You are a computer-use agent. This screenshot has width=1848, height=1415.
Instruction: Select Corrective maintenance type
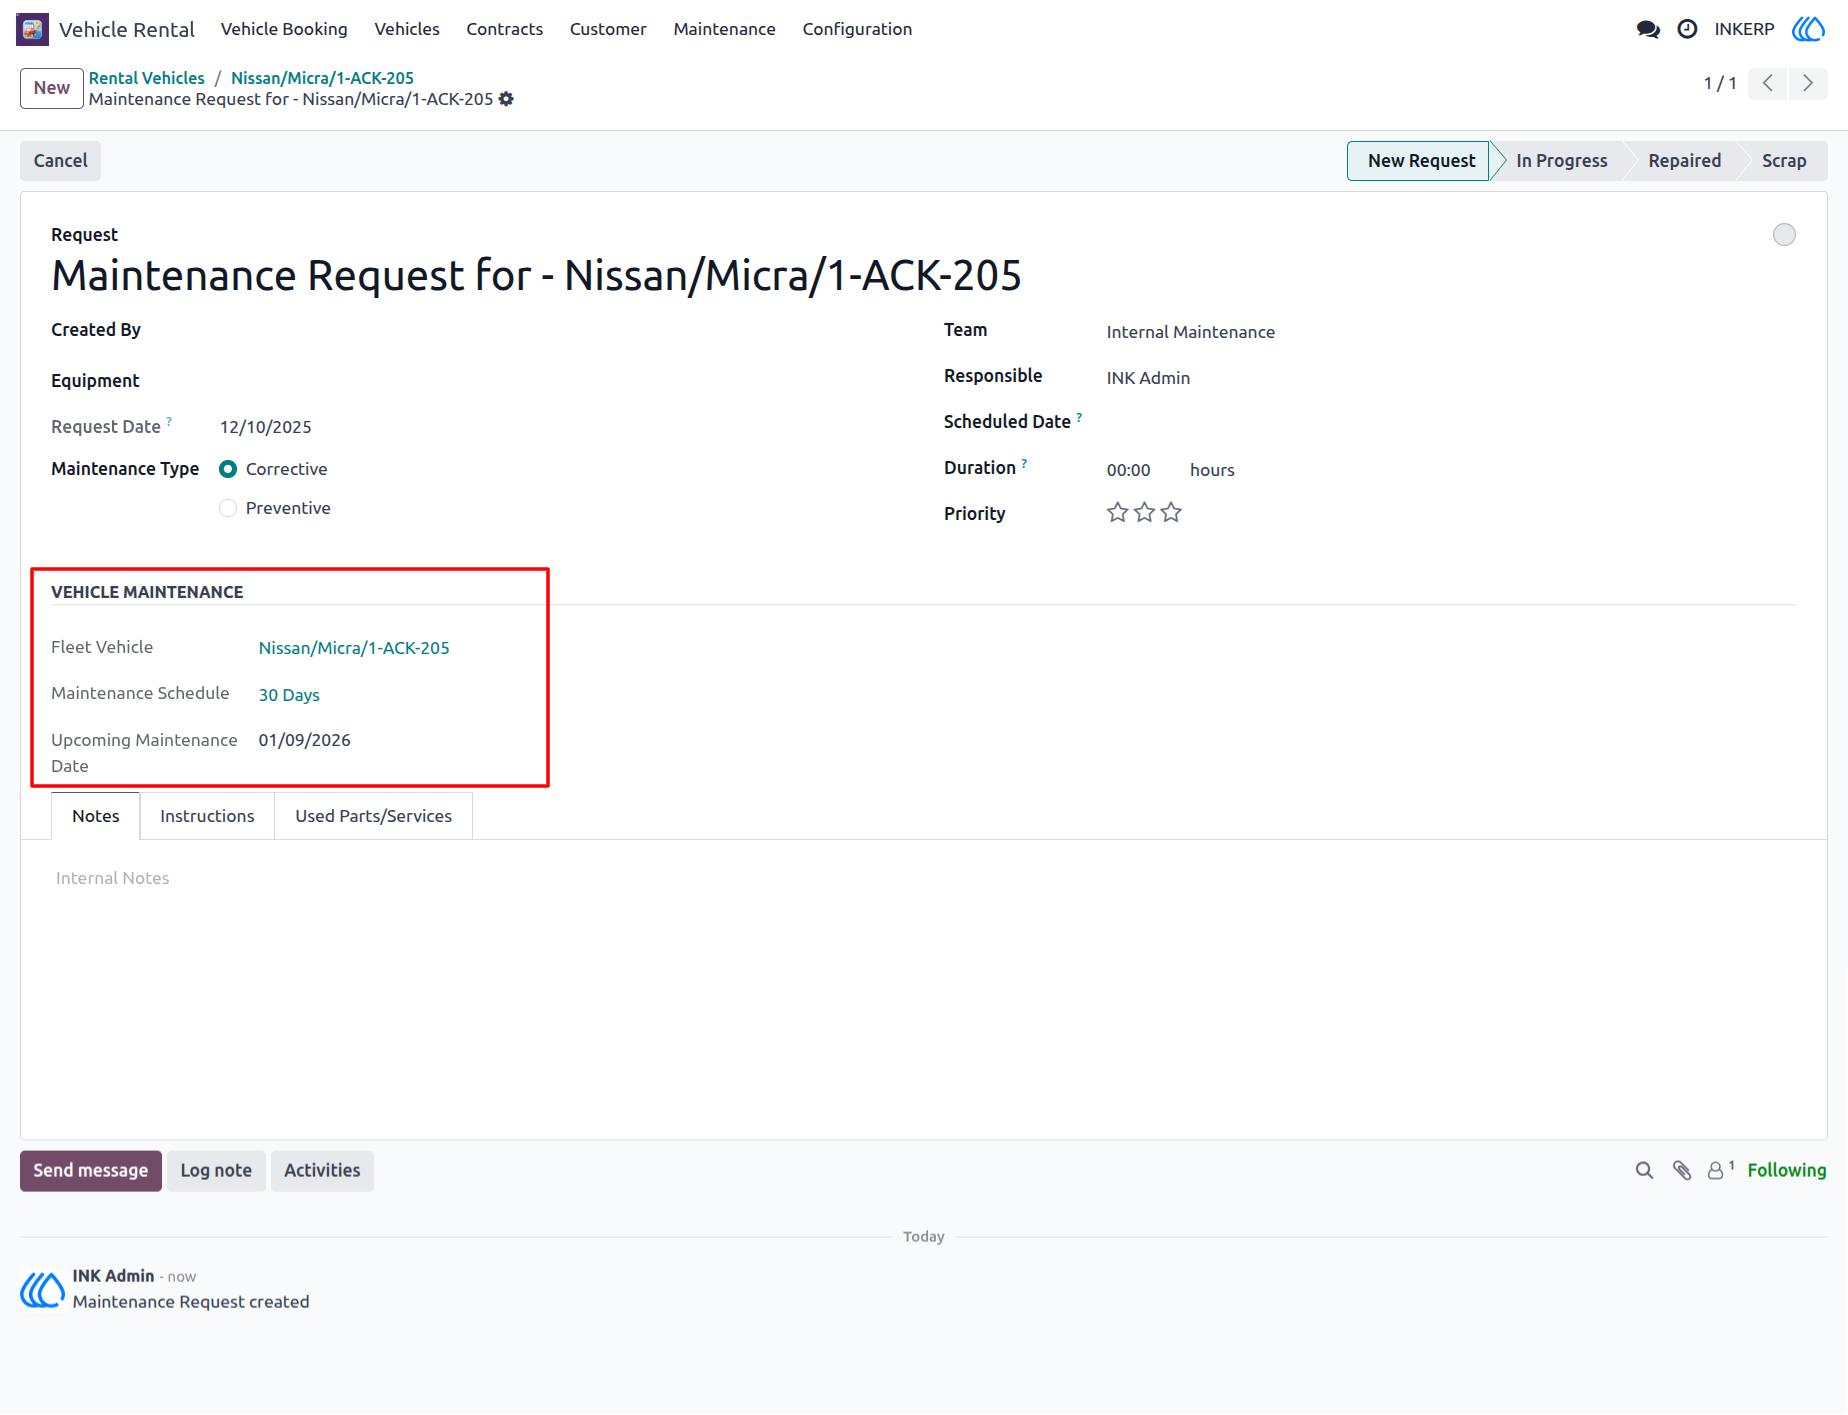coord(228,469)
